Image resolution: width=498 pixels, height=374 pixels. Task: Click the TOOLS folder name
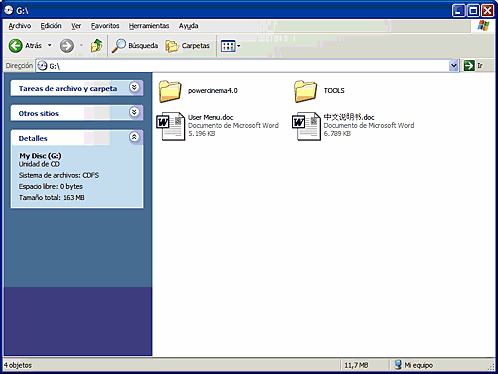click(x=334, y=91)
